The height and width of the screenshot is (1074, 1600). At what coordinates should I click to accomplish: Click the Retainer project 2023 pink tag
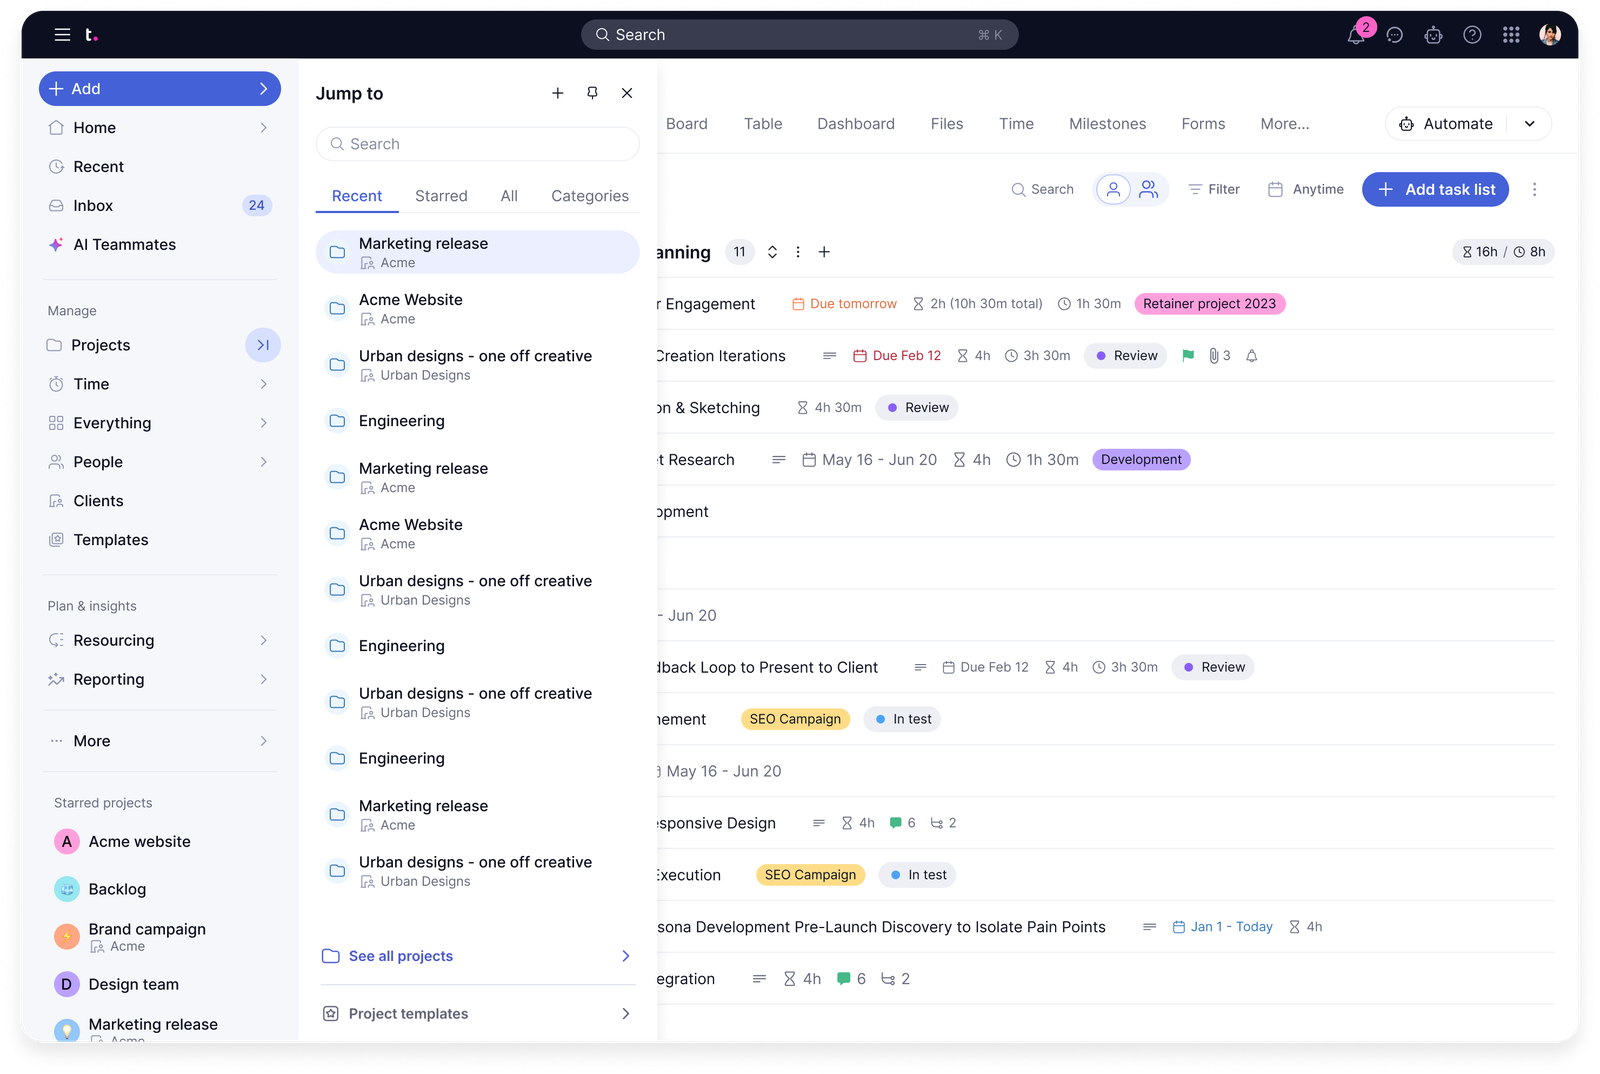tap(1210, 304)
